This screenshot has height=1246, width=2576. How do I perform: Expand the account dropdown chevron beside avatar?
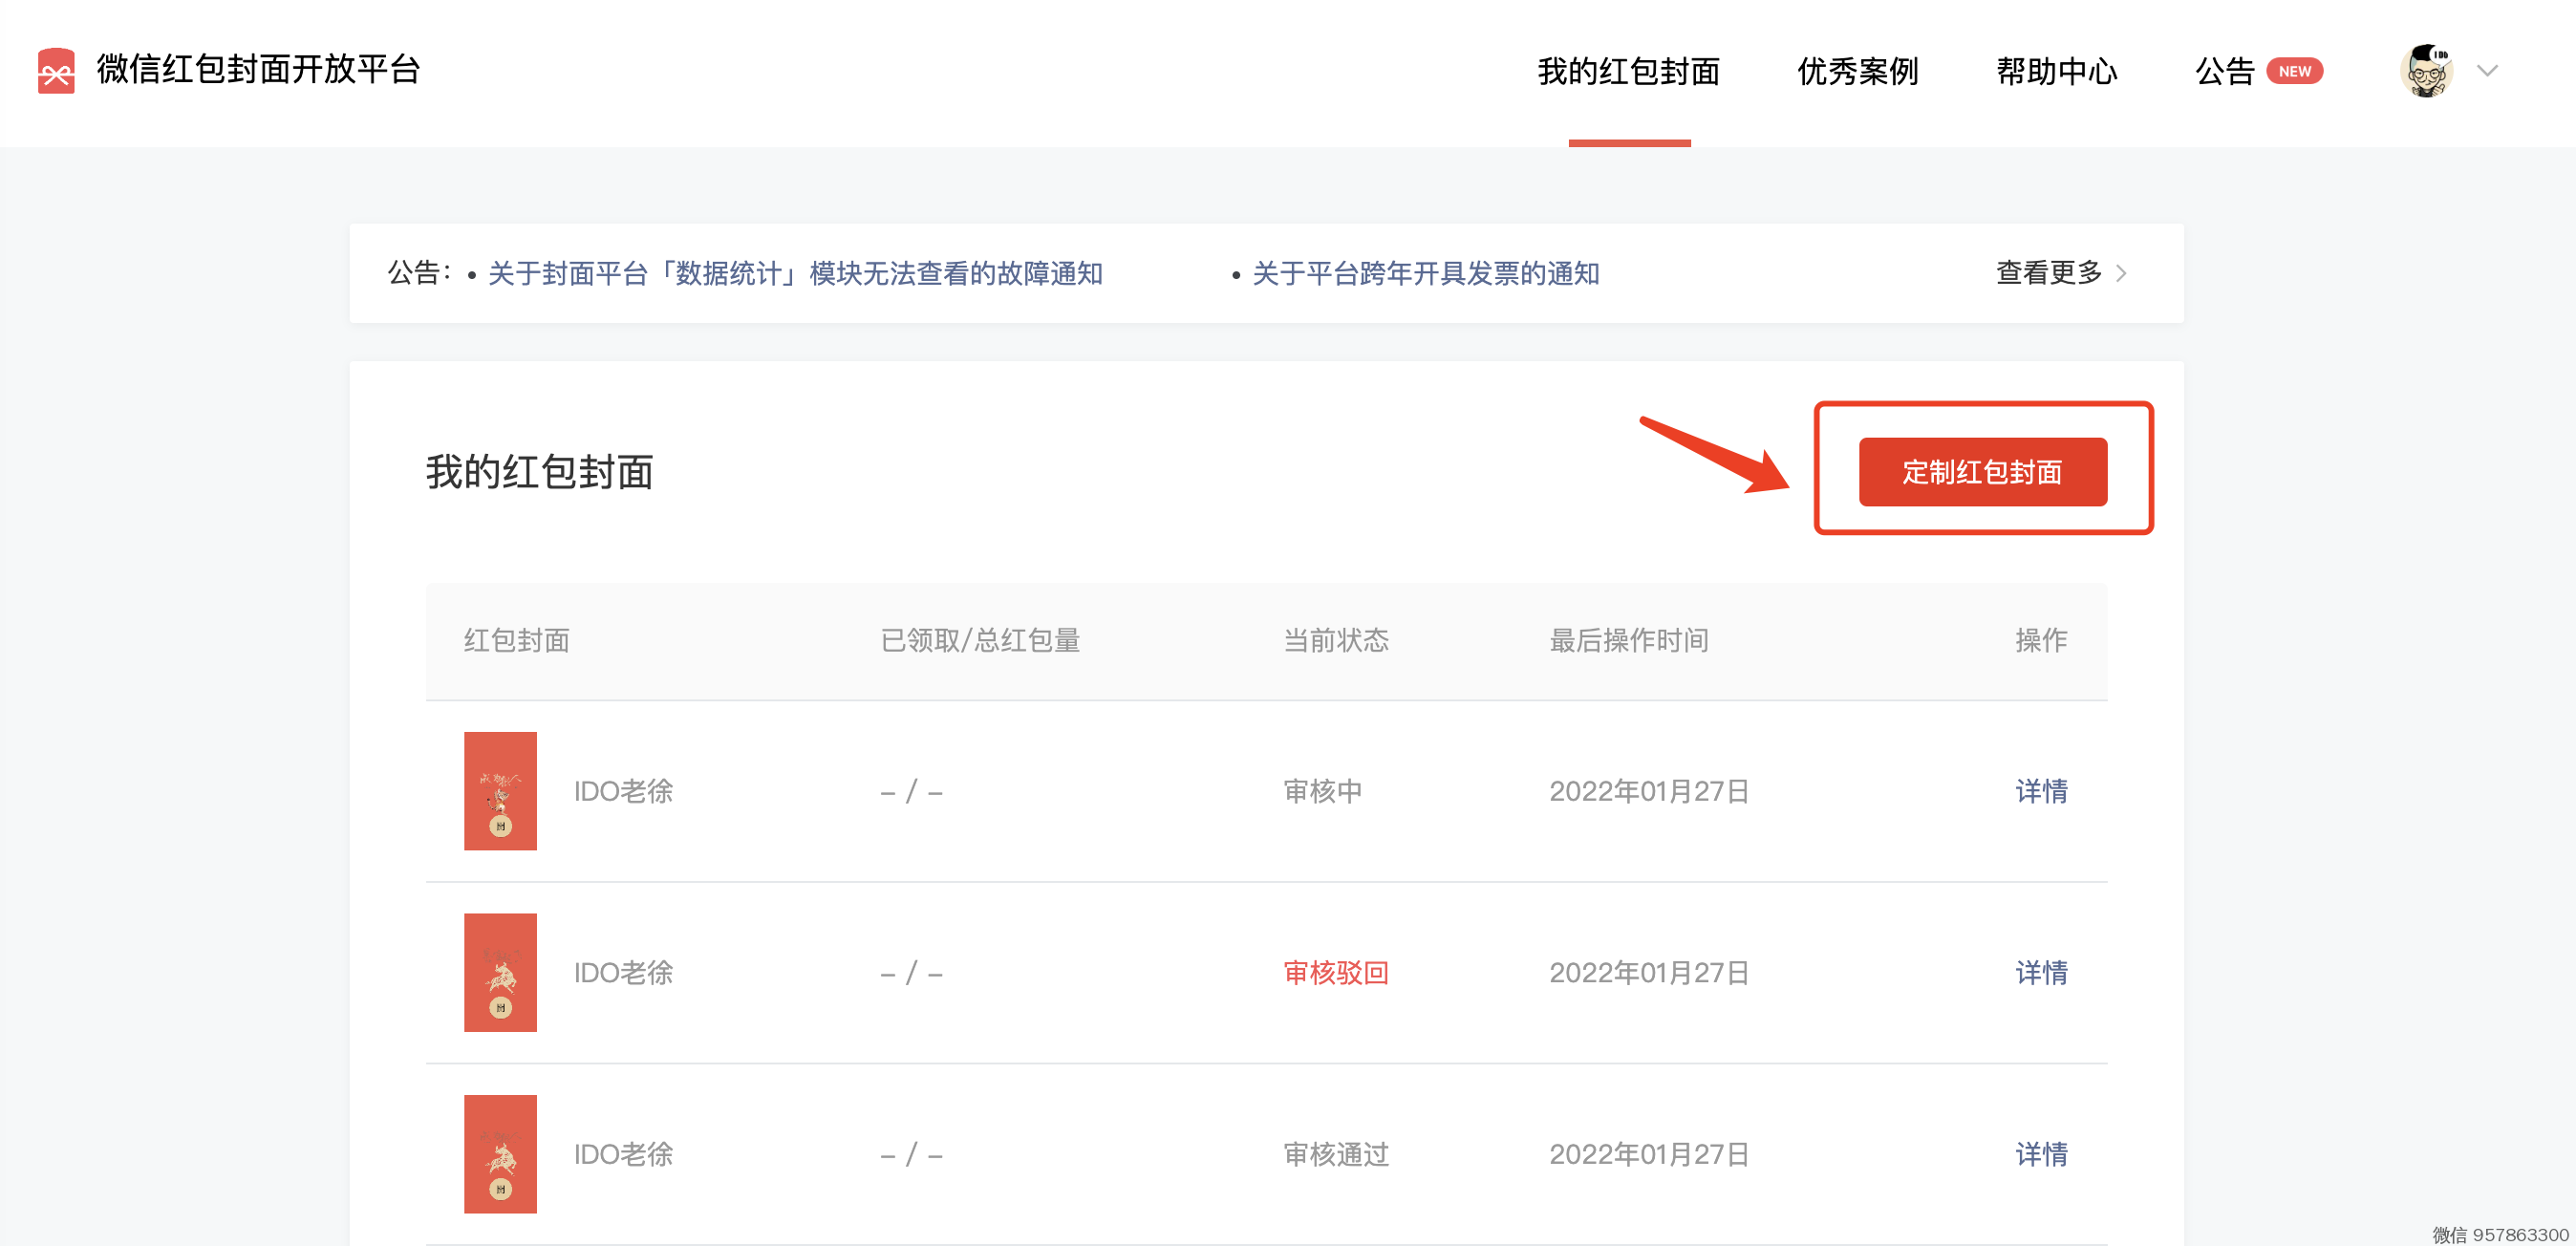tap(2487, 71)
